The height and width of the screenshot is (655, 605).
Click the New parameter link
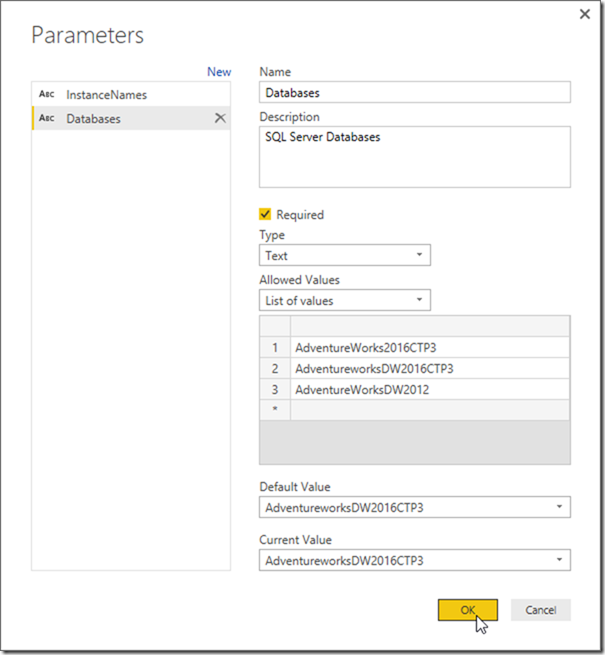tap(219, 72)
